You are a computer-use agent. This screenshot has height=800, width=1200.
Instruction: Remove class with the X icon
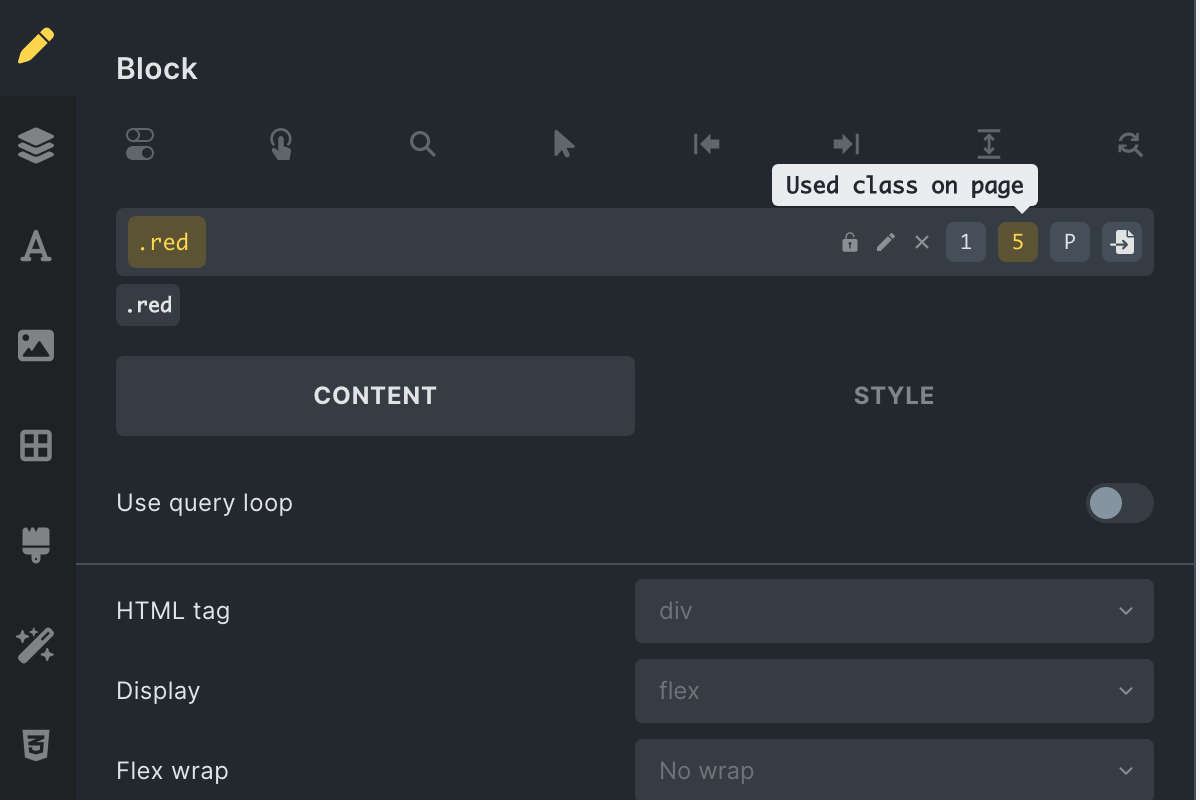pyautogui.click(x=922, y=242)
